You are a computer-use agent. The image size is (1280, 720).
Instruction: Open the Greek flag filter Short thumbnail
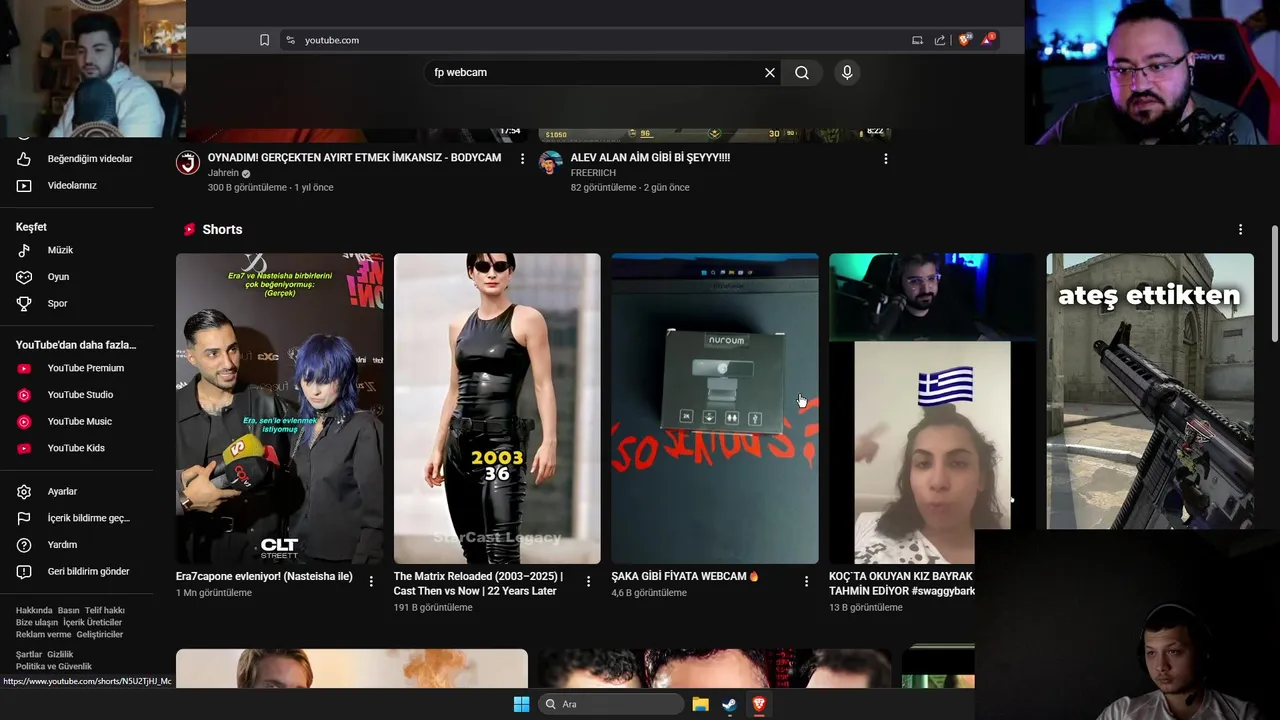[x=932, y=408]
